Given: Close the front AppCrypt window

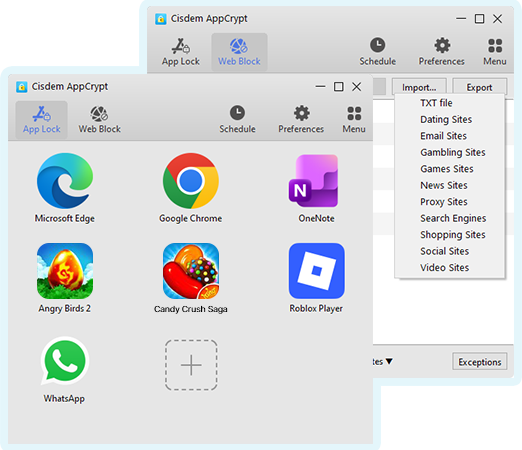Looking at the screenshot, I should pos(357,87).
